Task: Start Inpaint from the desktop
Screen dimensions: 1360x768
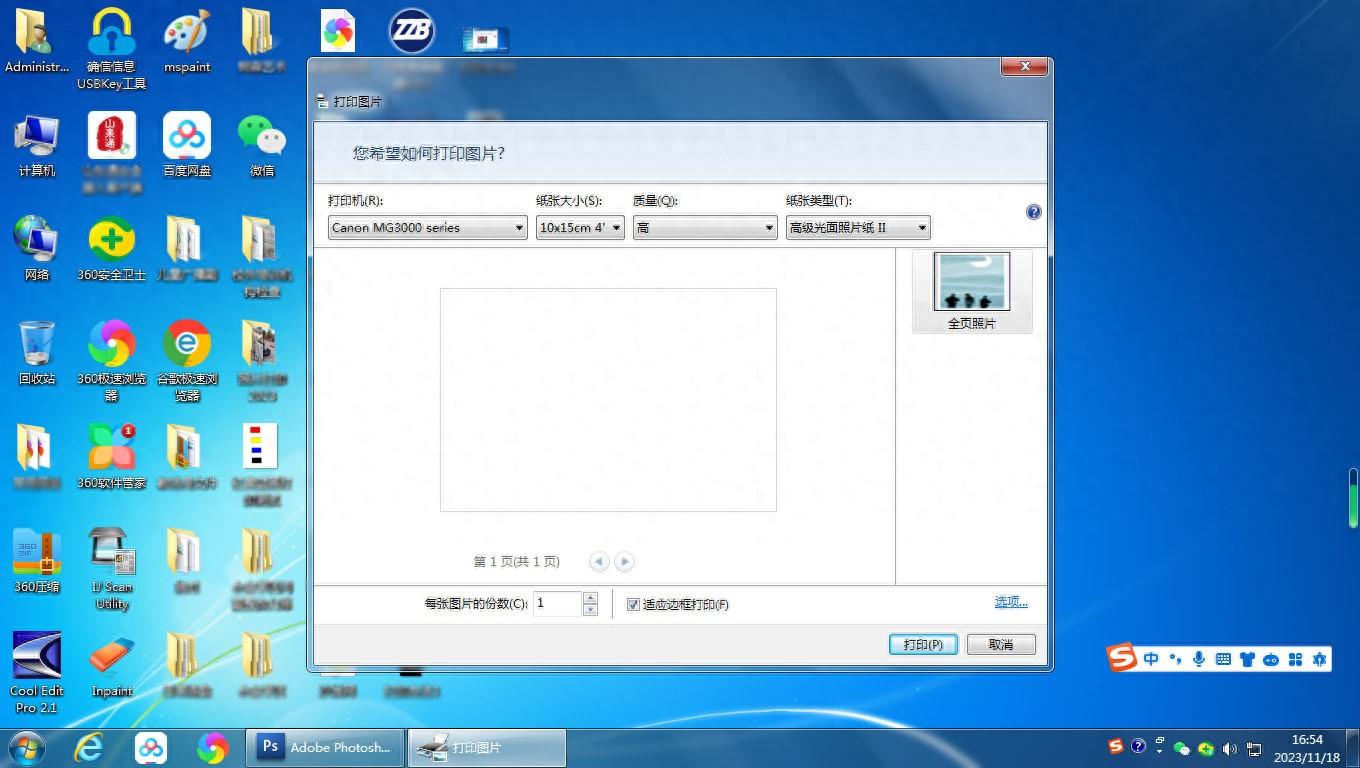Action: tap(111, 655)
